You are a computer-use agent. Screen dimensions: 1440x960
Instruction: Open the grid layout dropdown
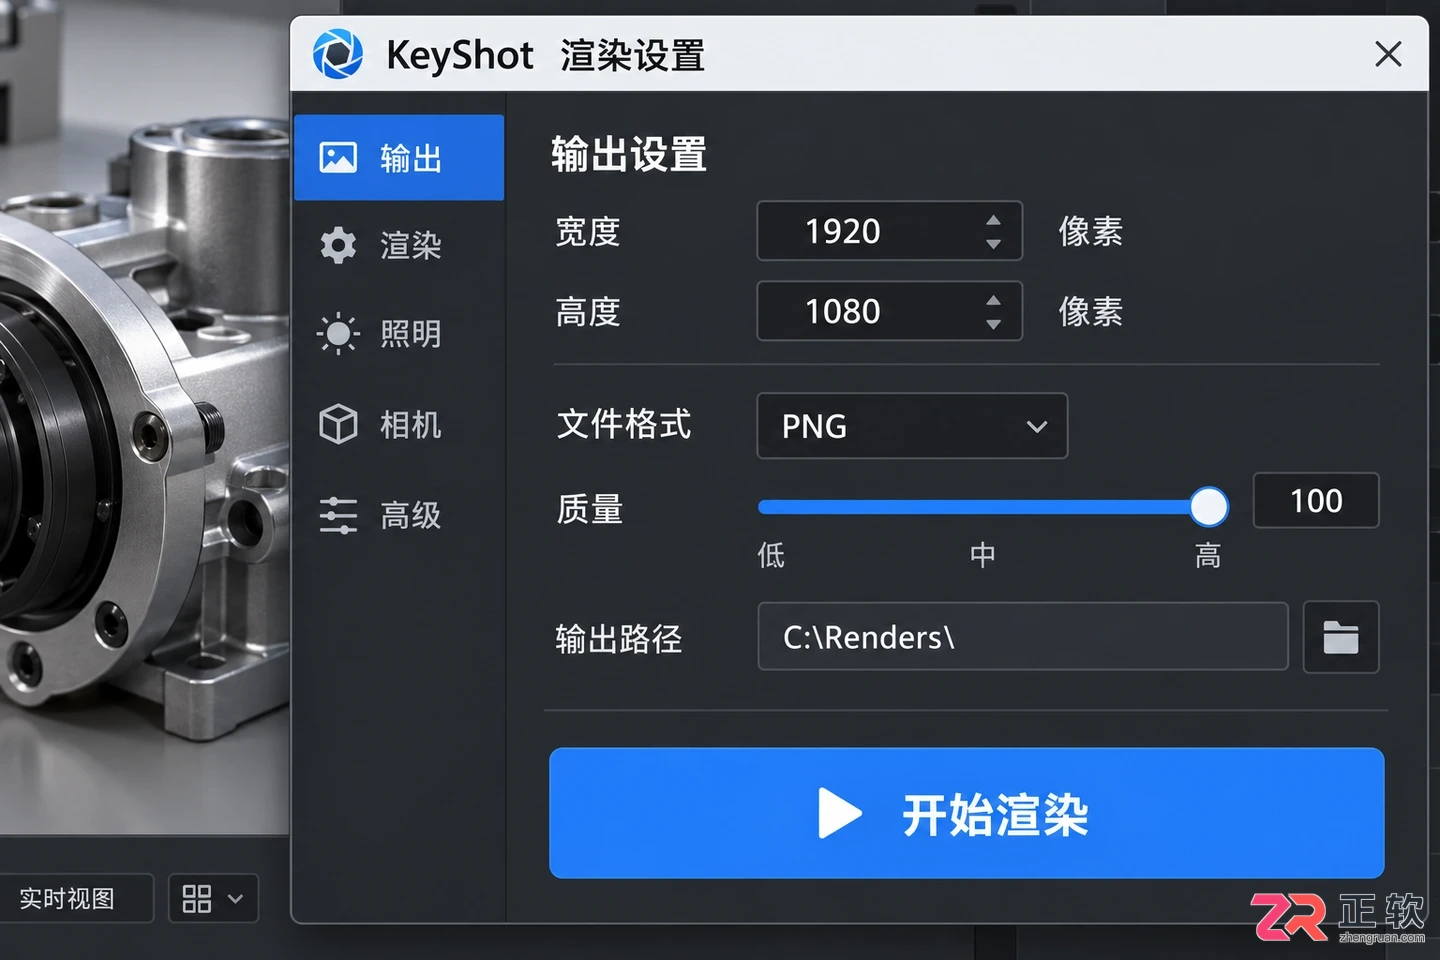point(213,898)
